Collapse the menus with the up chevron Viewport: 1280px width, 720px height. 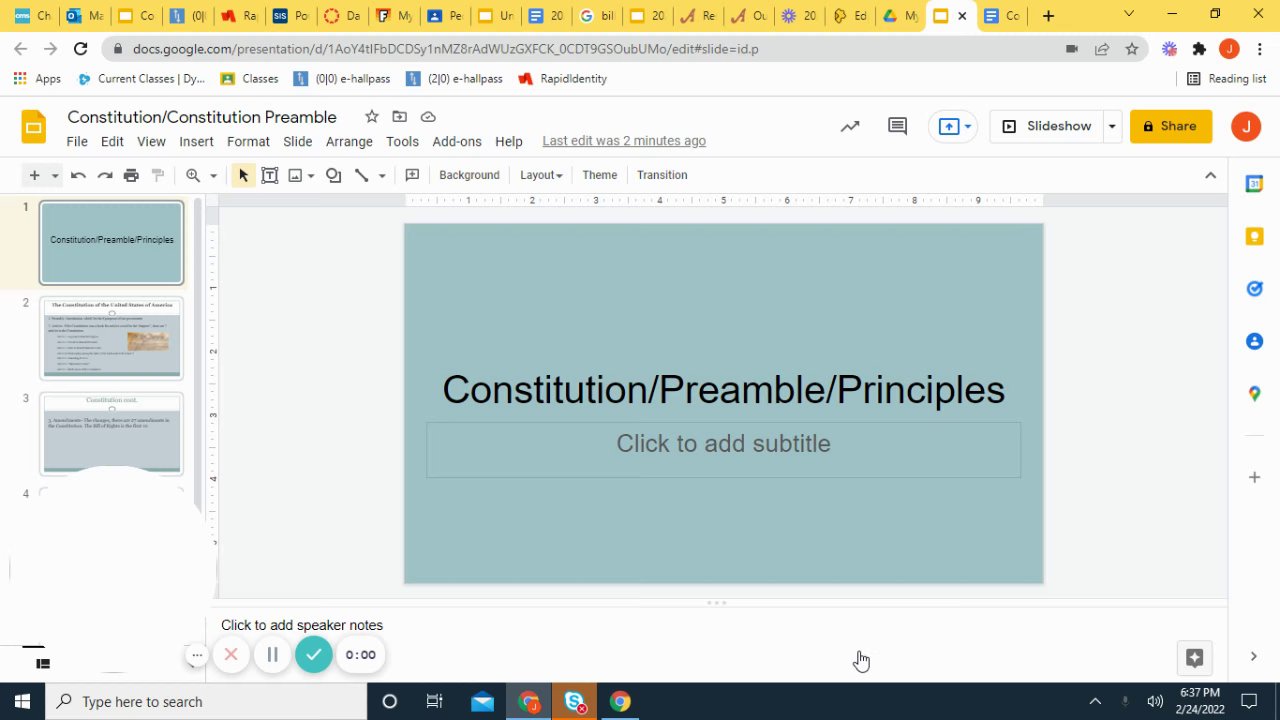1210,175
